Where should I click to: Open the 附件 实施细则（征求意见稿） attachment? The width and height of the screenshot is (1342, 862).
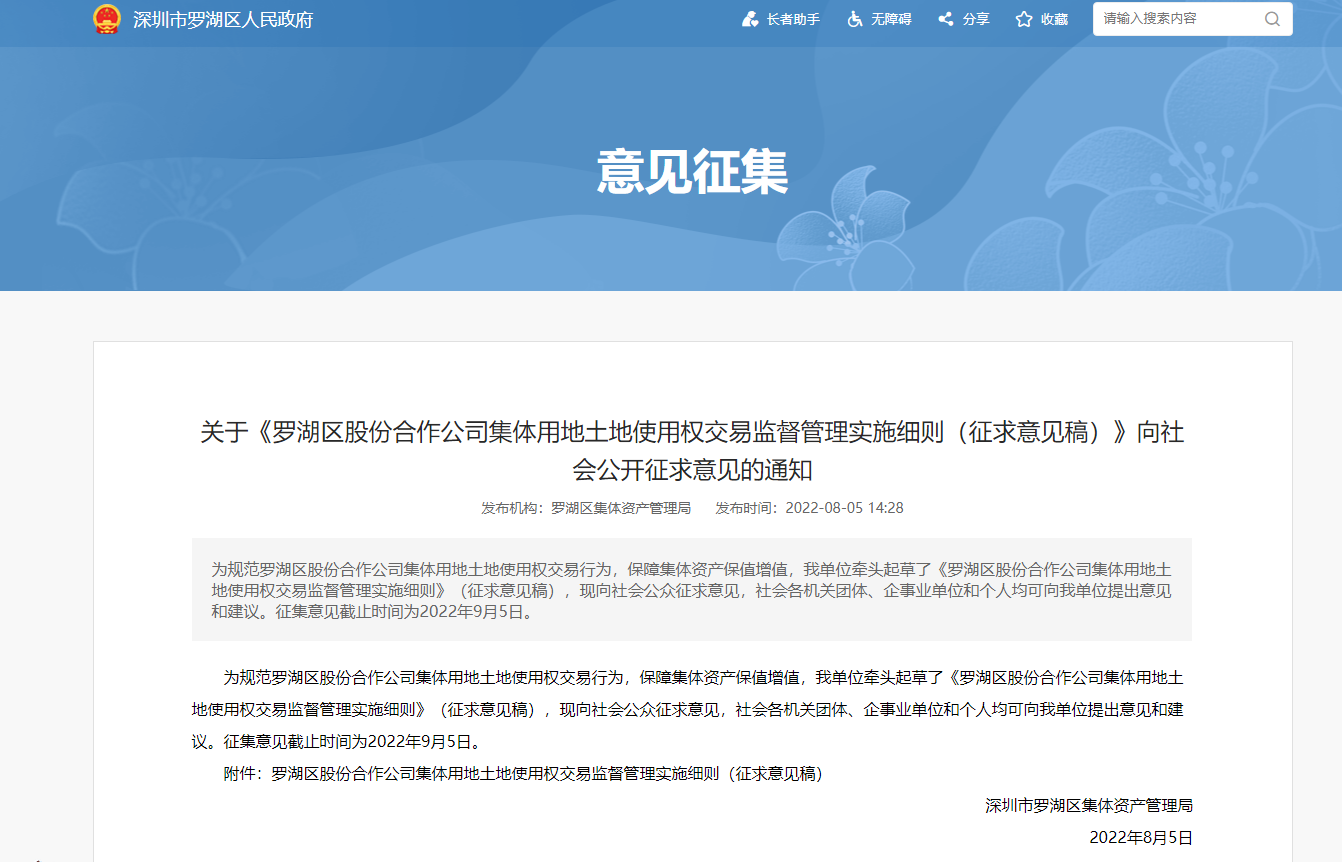click(x=547, y=774)
